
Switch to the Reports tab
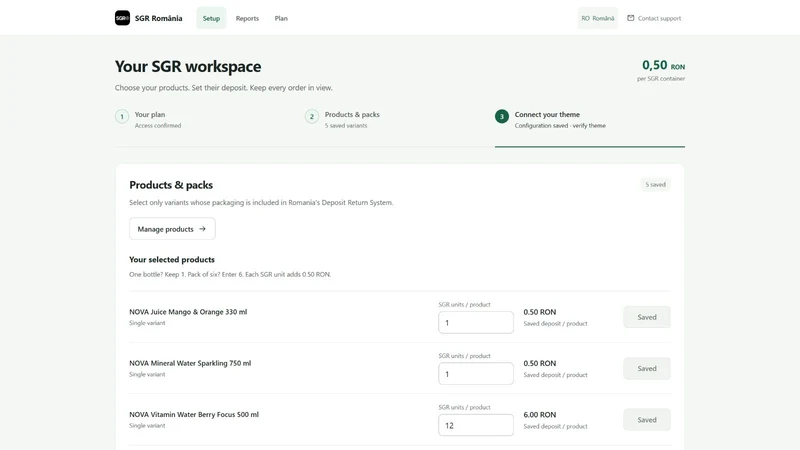(247, 18)
